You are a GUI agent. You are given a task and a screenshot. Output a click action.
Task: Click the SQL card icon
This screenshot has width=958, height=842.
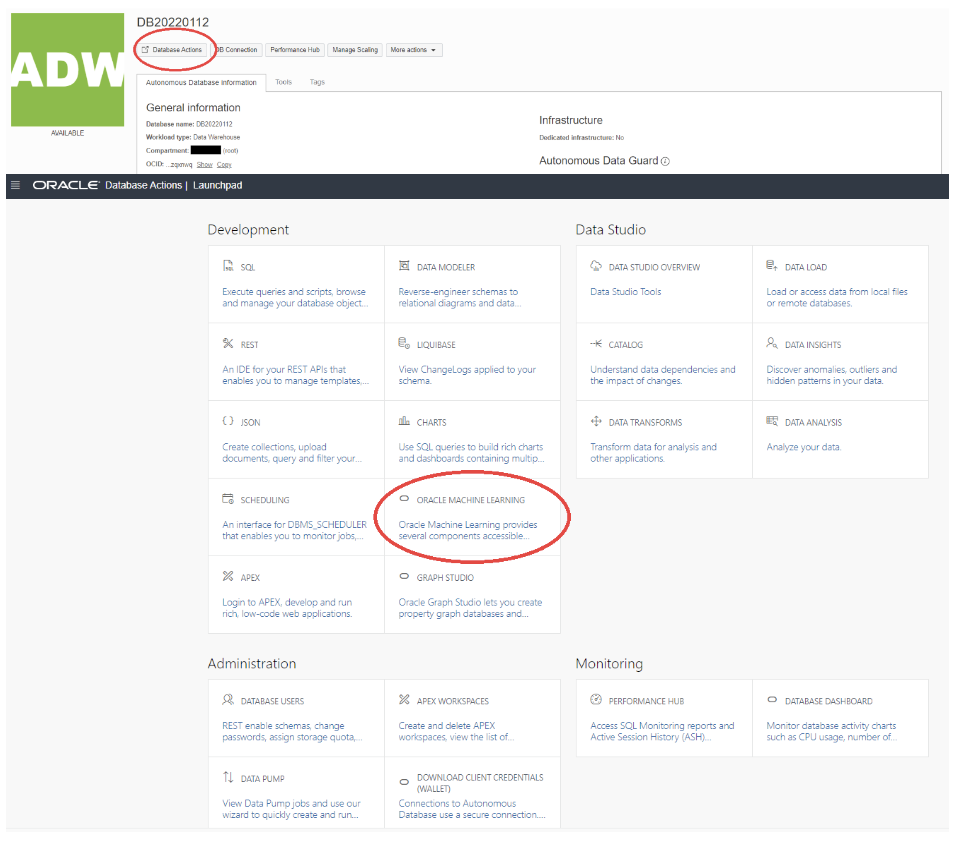tap(228, 266)
